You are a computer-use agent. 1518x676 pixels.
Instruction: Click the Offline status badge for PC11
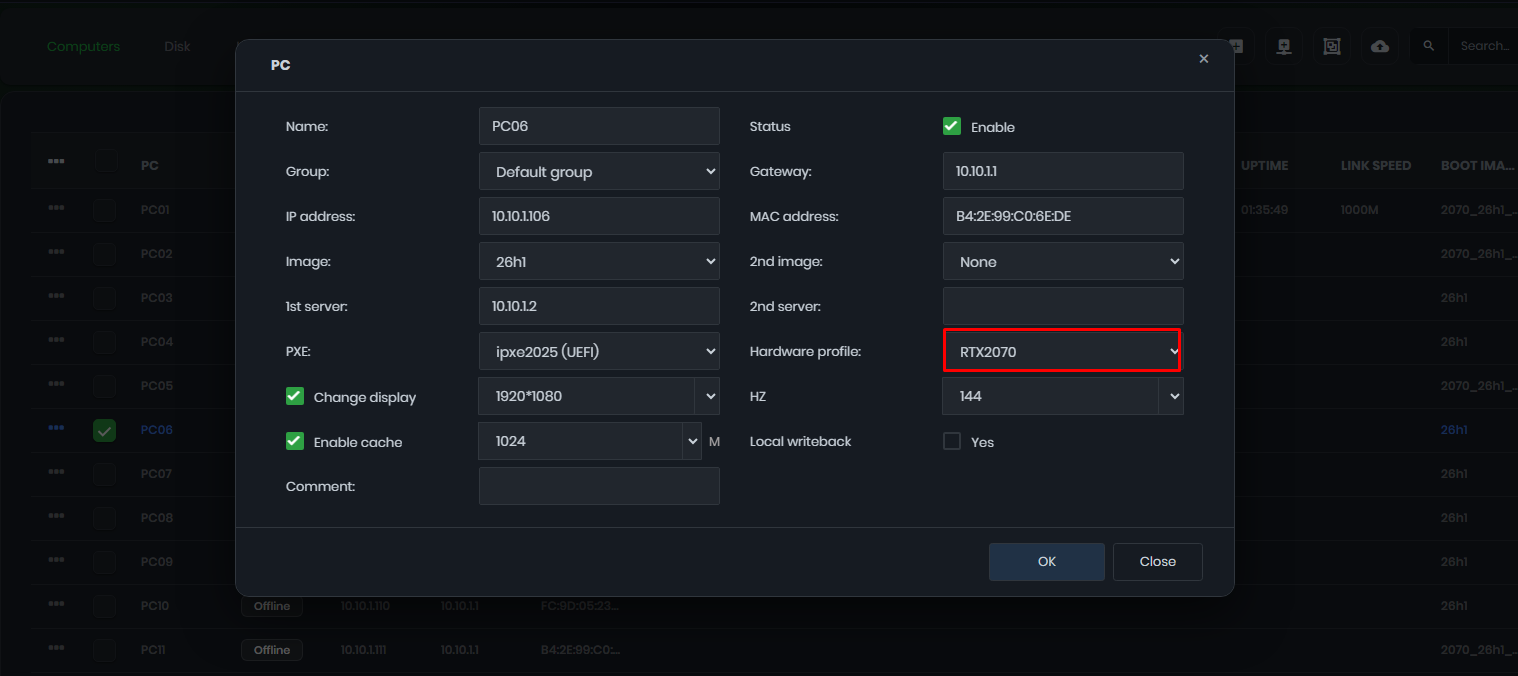click(x=272, y=650)
